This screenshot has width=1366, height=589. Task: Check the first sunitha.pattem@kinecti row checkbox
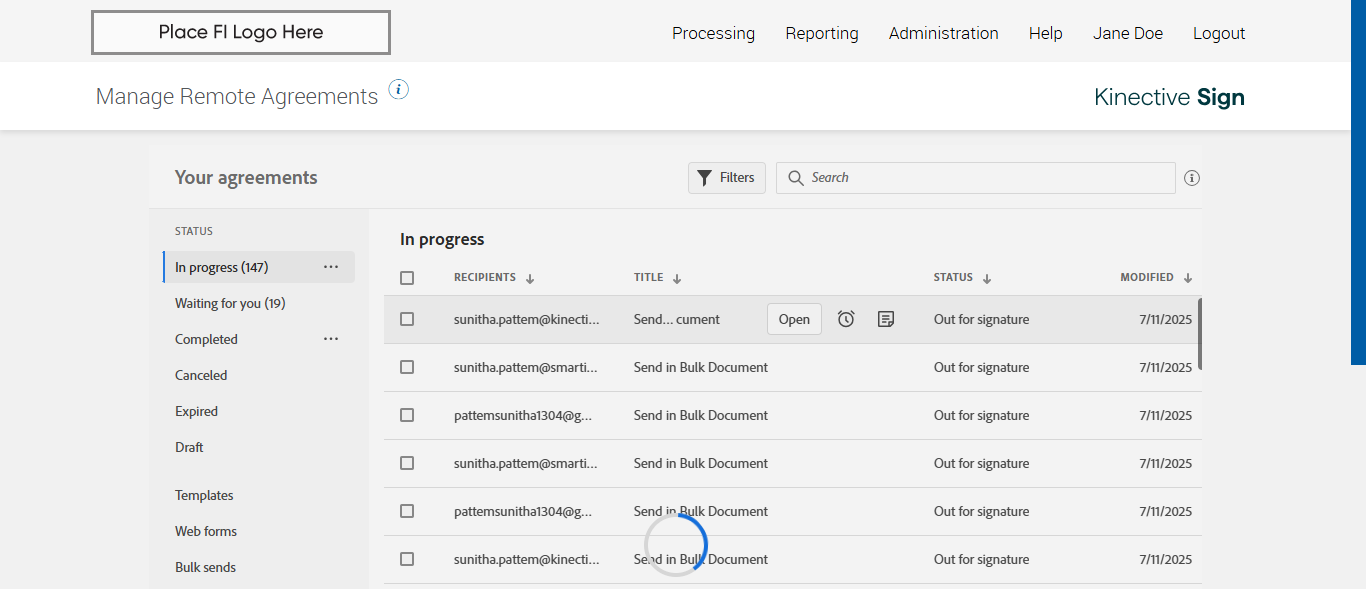click(407, 319)
